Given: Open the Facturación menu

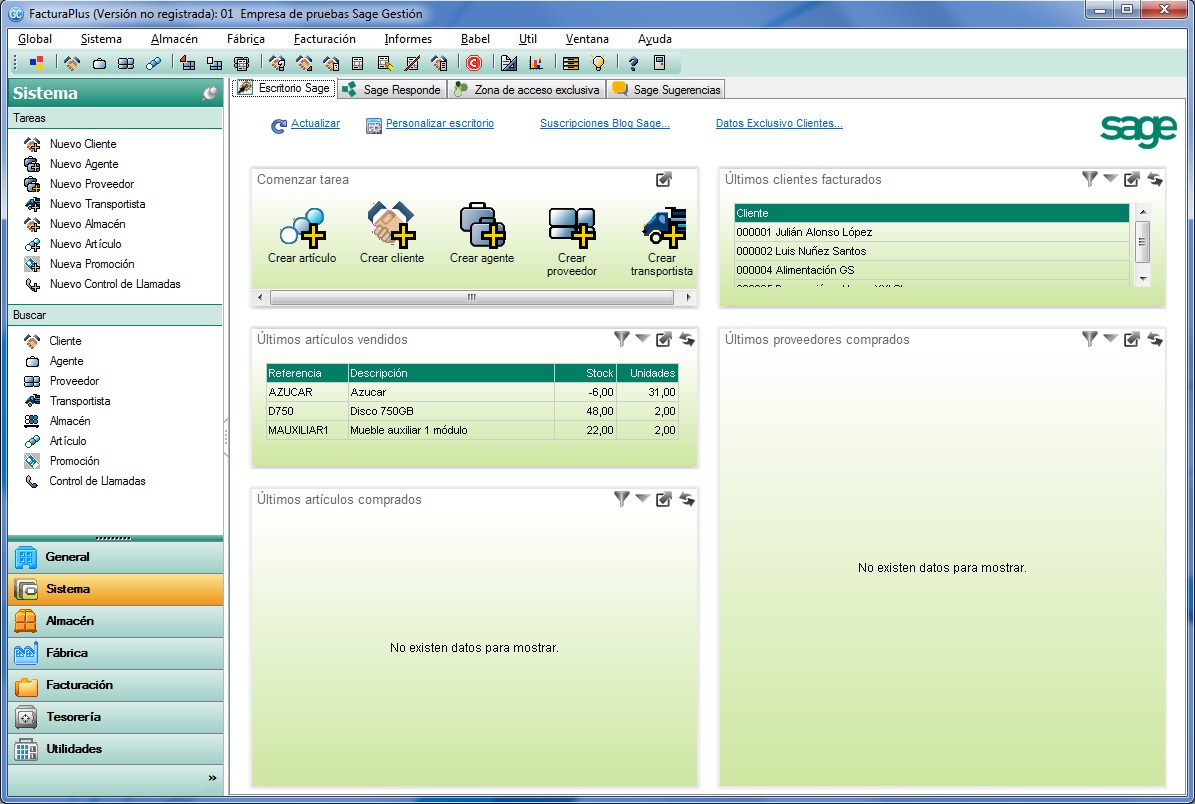Looking at the screenshot, I should (325, 39).
